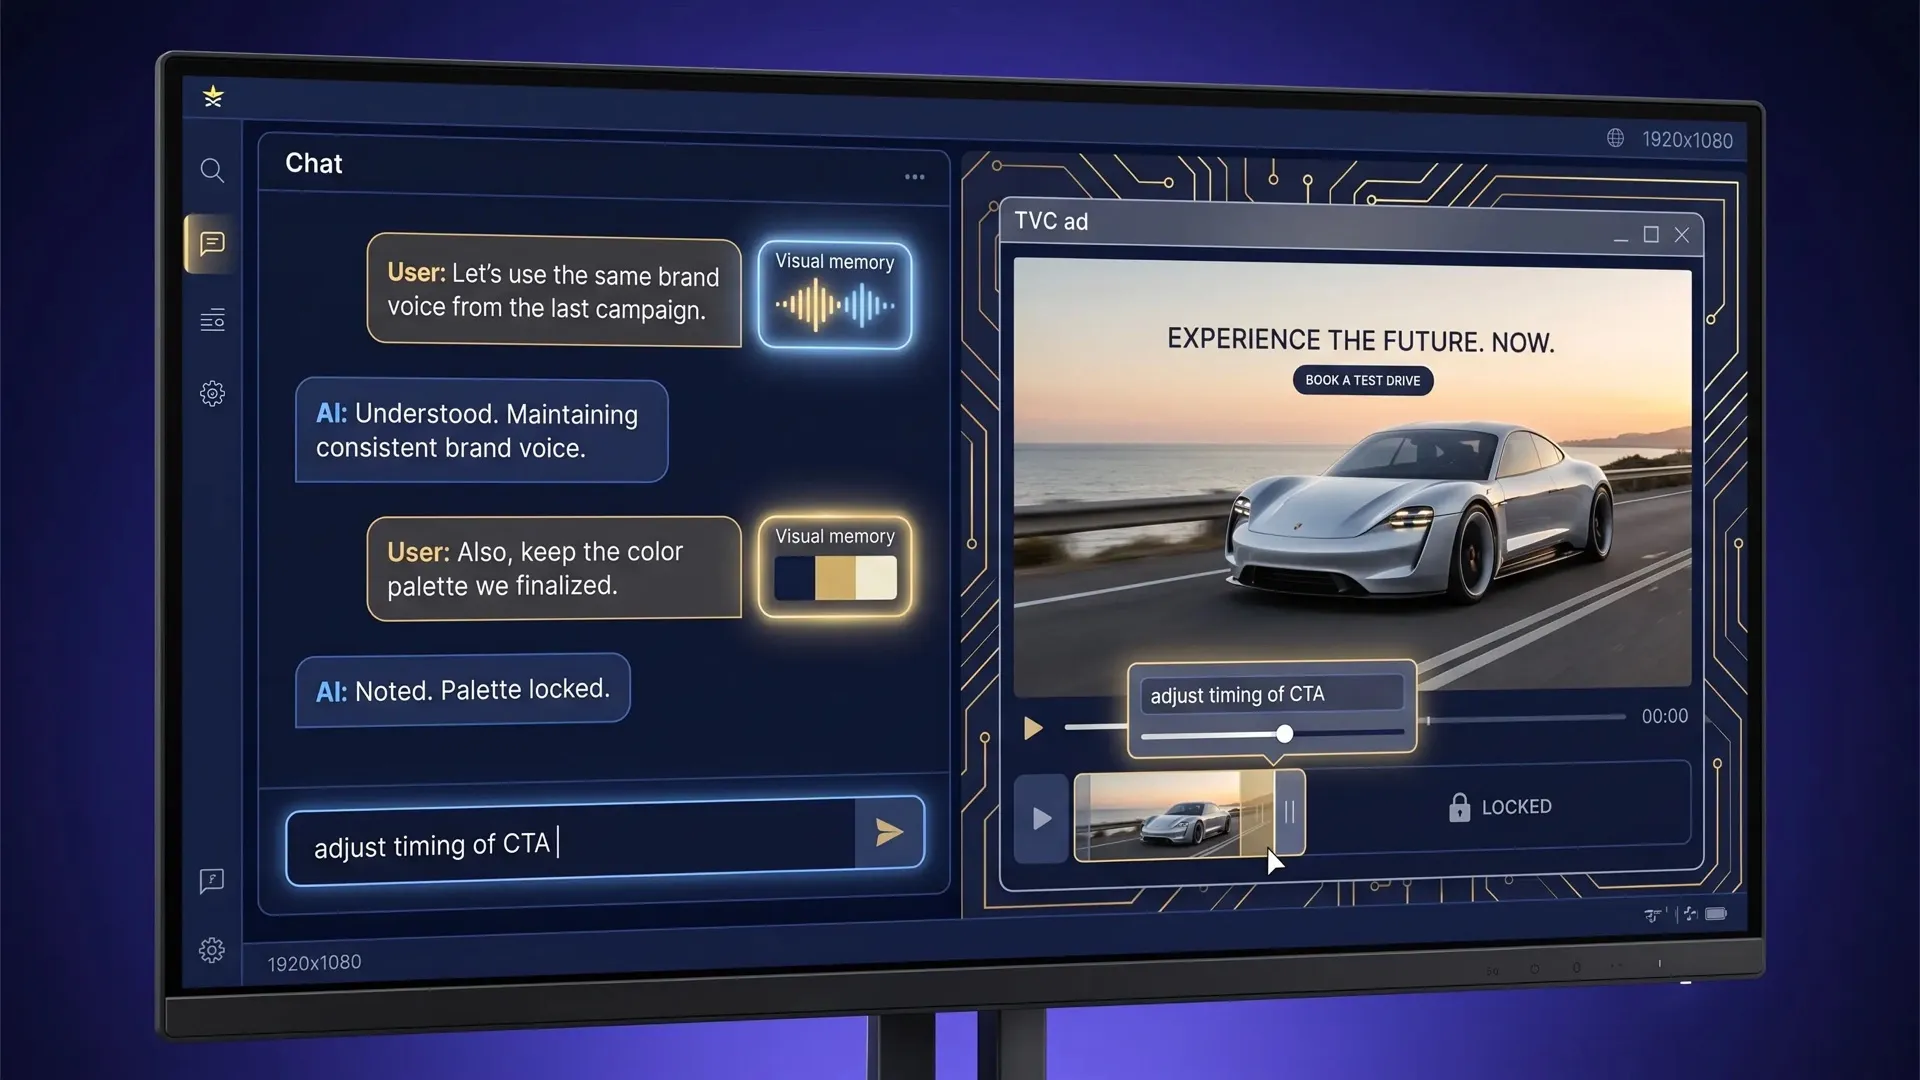Screen dimensions: 1920x1080
Task: Play the video using the progress bar's play button
Action: click(1033, 728)
